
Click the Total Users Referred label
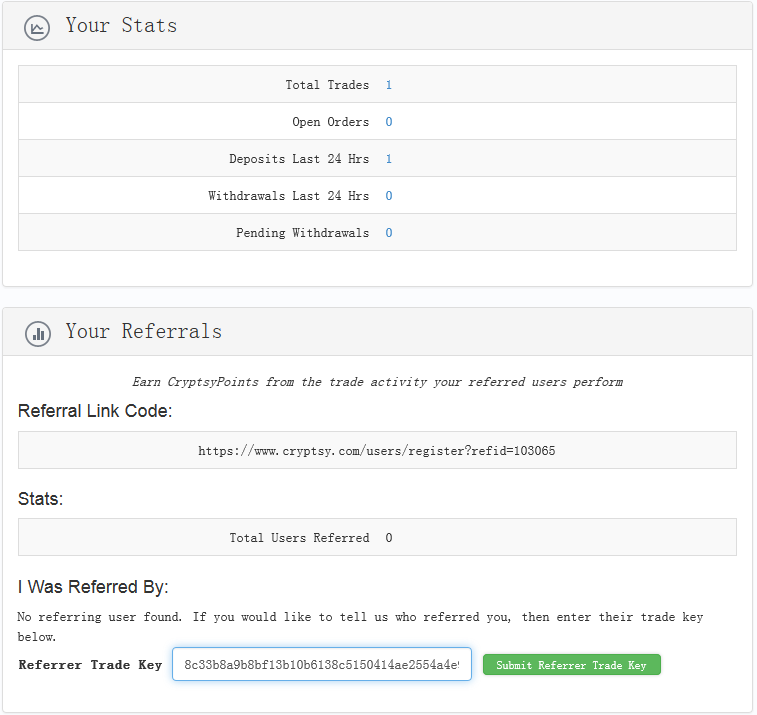[x=299, y=538]
